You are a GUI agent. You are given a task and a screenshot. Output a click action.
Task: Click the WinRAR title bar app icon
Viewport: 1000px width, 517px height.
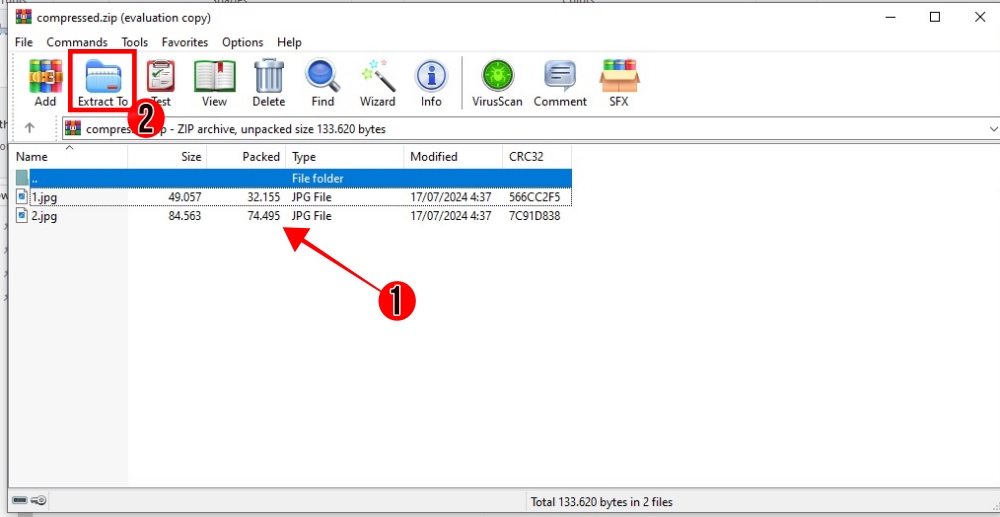pos(24,17)
